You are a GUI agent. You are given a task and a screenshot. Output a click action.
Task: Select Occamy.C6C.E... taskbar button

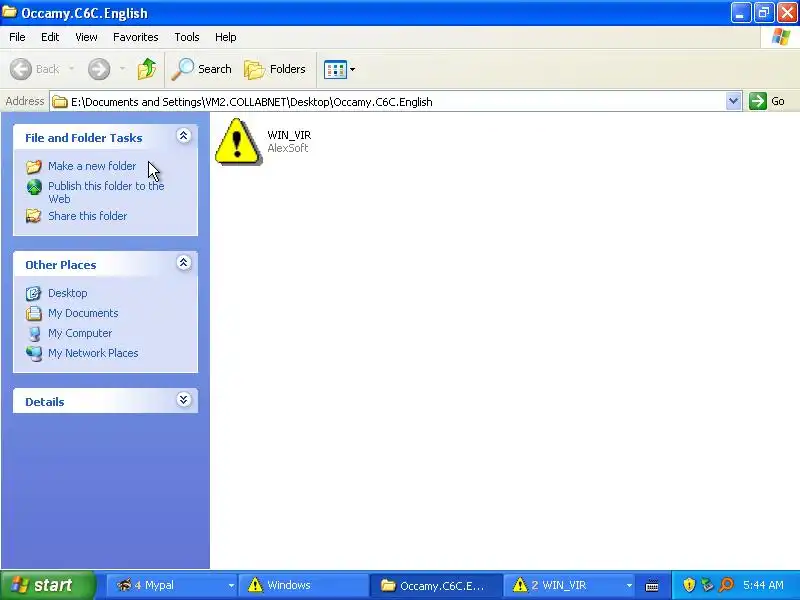coord(437,585)
